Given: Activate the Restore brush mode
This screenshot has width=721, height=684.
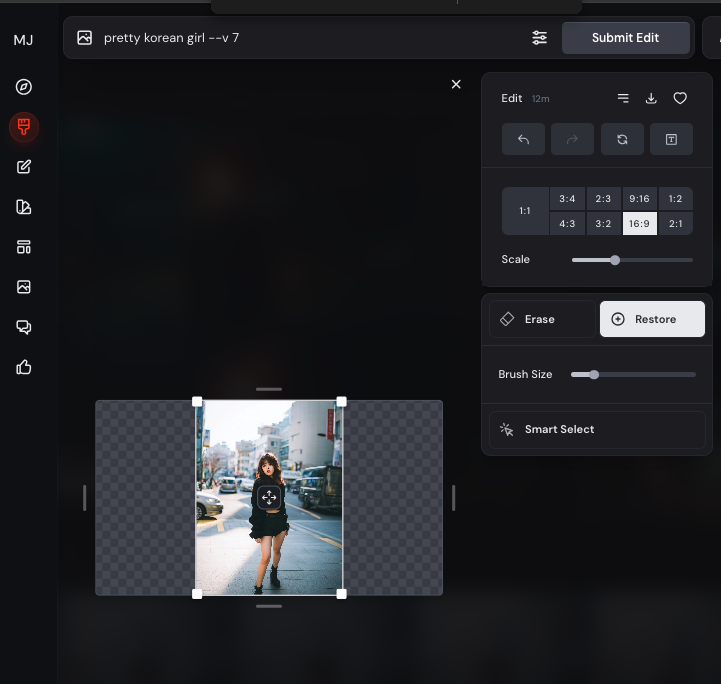Looking at the screenshot, I should click(652, 319).
